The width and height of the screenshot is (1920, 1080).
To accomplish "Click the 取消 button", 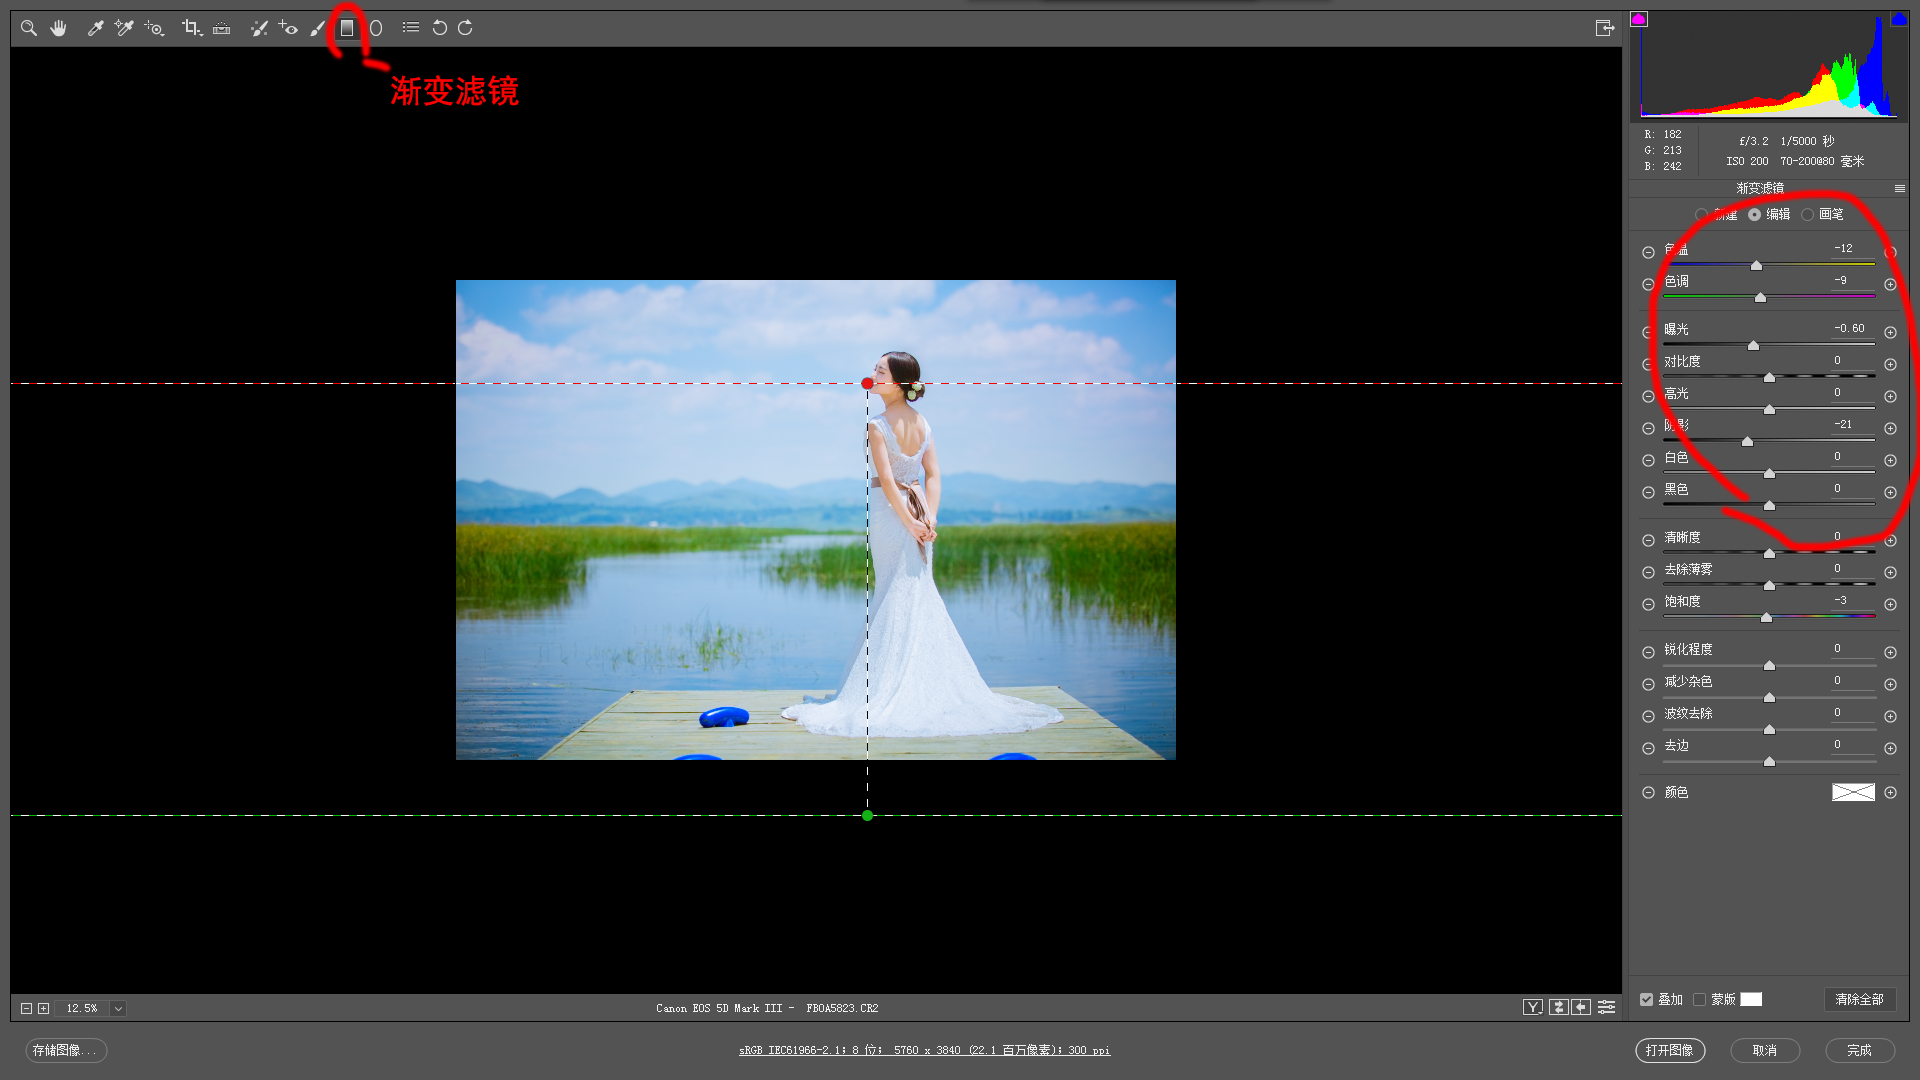I will (x=1765, y=1050).
